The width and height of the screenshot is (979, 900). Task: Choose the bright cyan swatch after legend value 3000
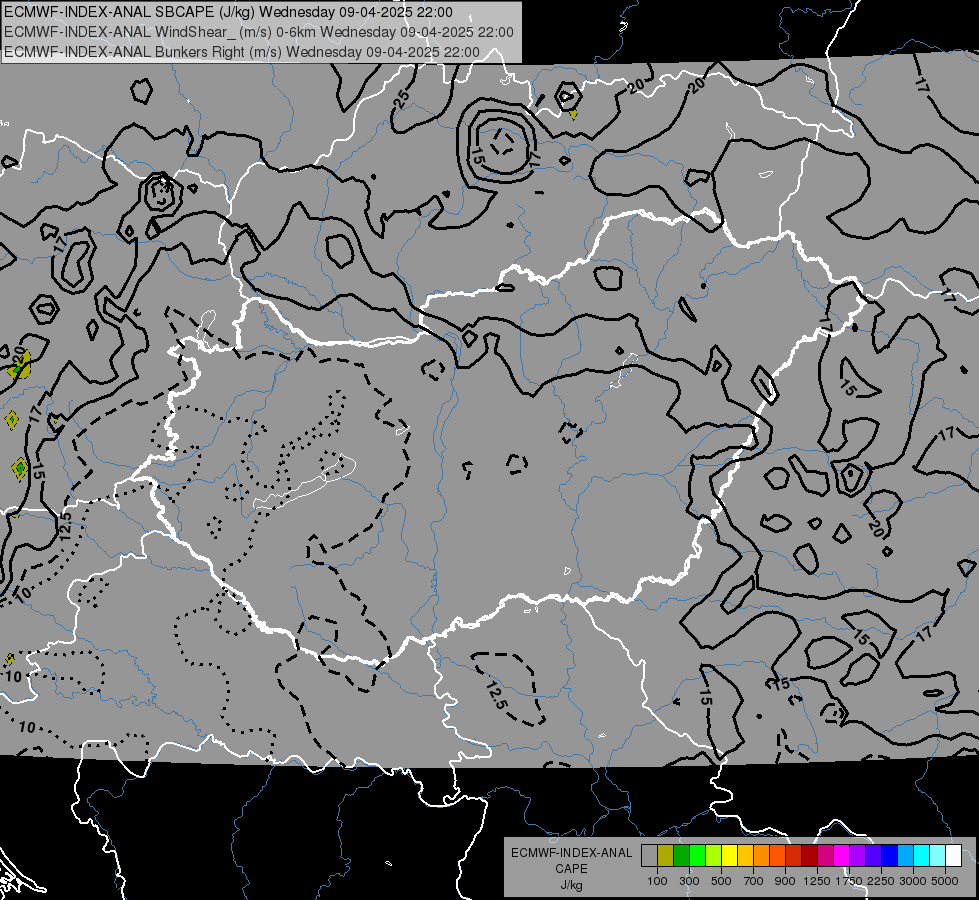click(x=922, y=856)
